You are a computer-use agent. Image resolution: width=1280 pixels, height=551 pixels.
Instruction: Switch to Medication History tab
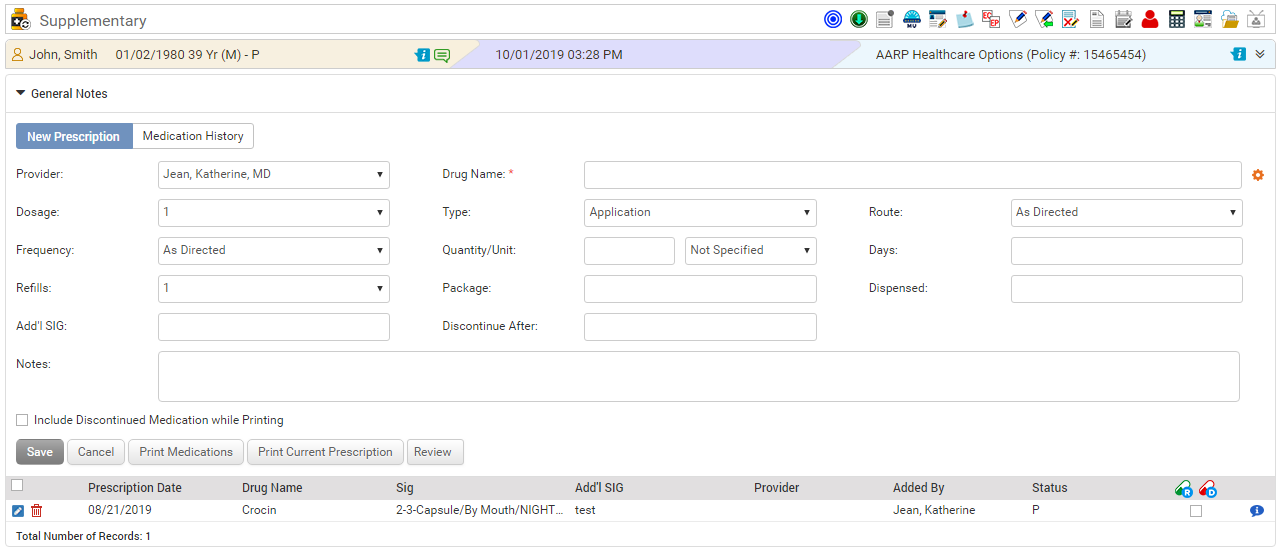(x=193, y=136)
